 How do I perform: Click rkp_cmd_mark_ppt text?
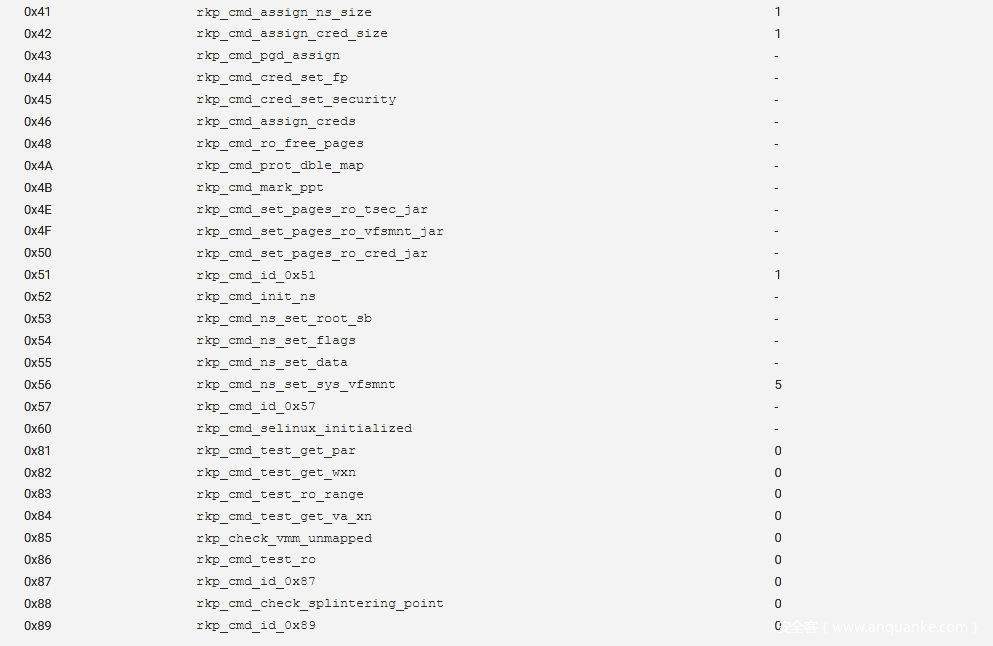(260, 188)
